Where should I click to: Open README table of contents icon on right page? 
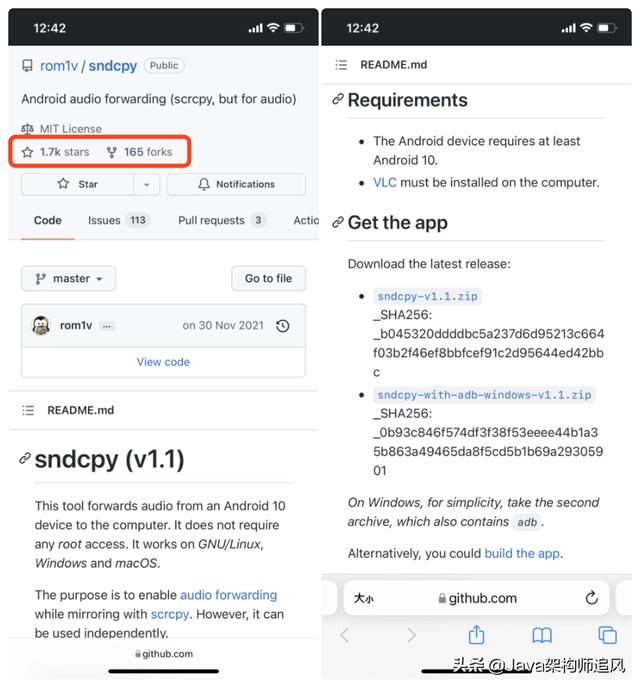click(341, 65)
